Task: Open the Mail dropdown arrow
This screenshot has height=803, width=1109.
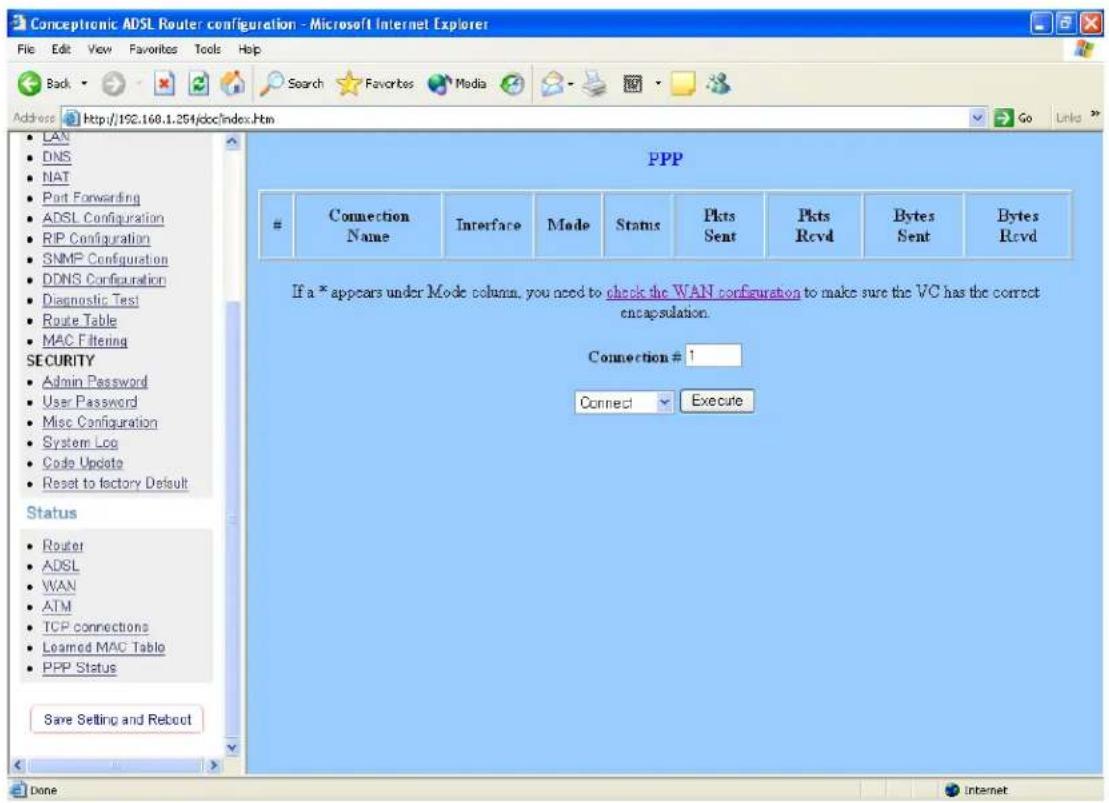Action: (570, 84)
